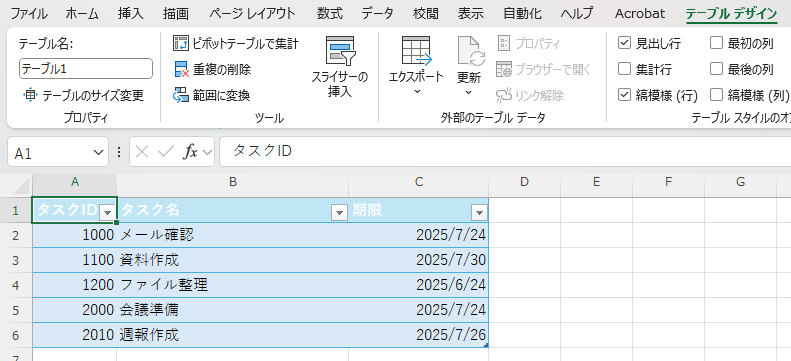This screenshot has height=361, width=791.
Task: Enable the 集計行 checkbox
Action: tap(624, 69)
